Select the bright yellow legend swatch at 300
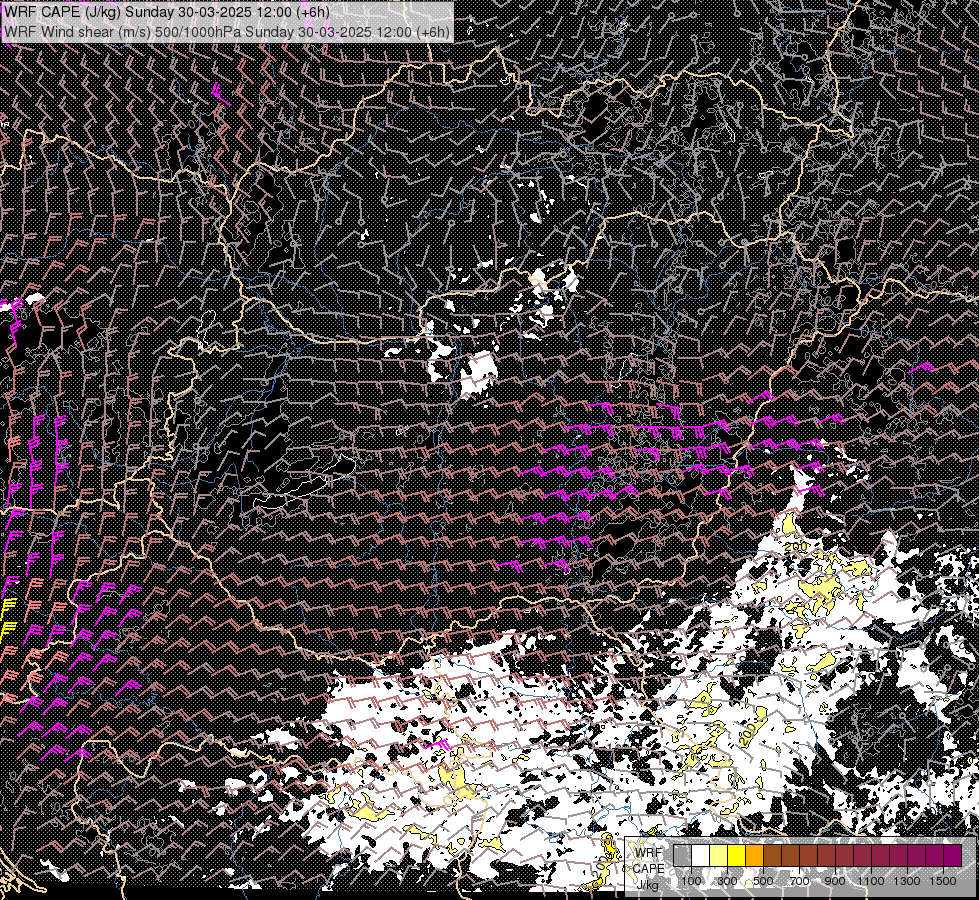Screen dimensions: 979x900 [737, 855]
